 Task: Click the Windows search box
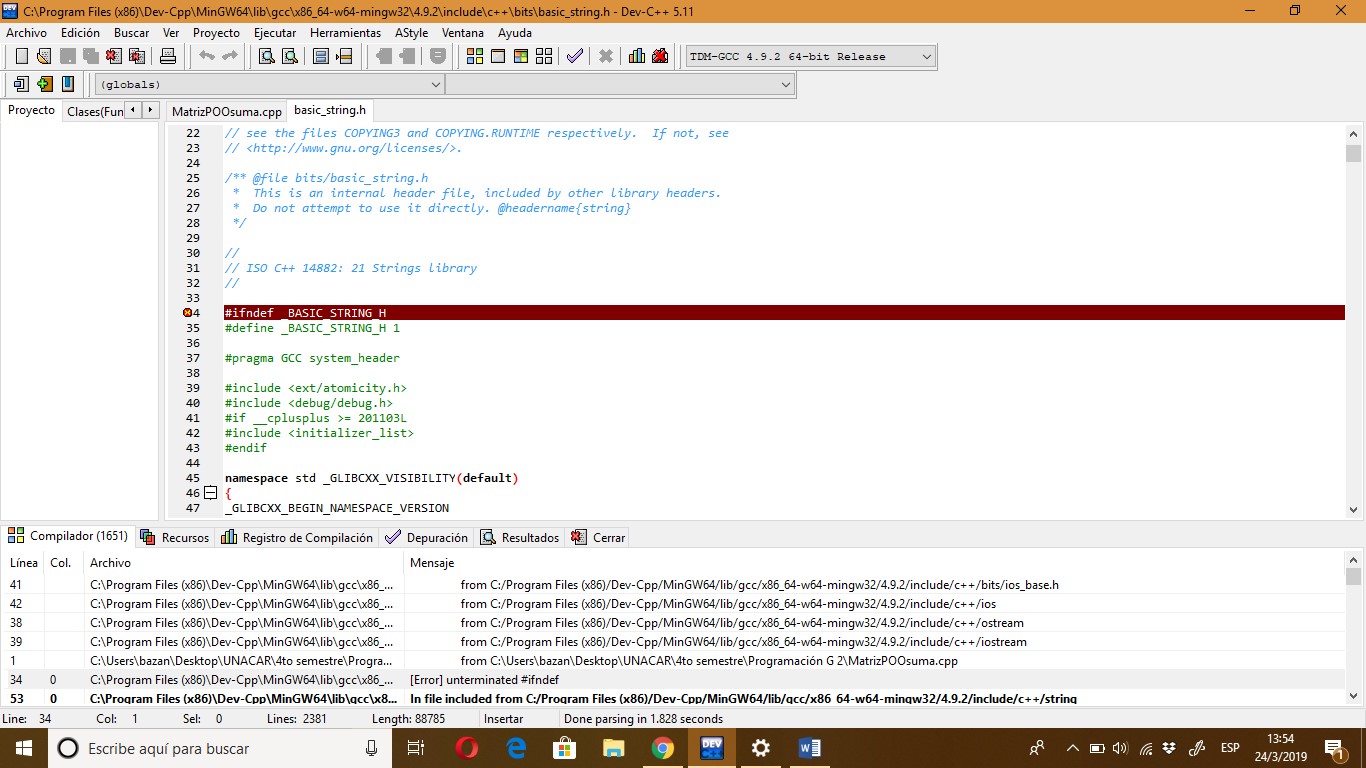(220, 748)
